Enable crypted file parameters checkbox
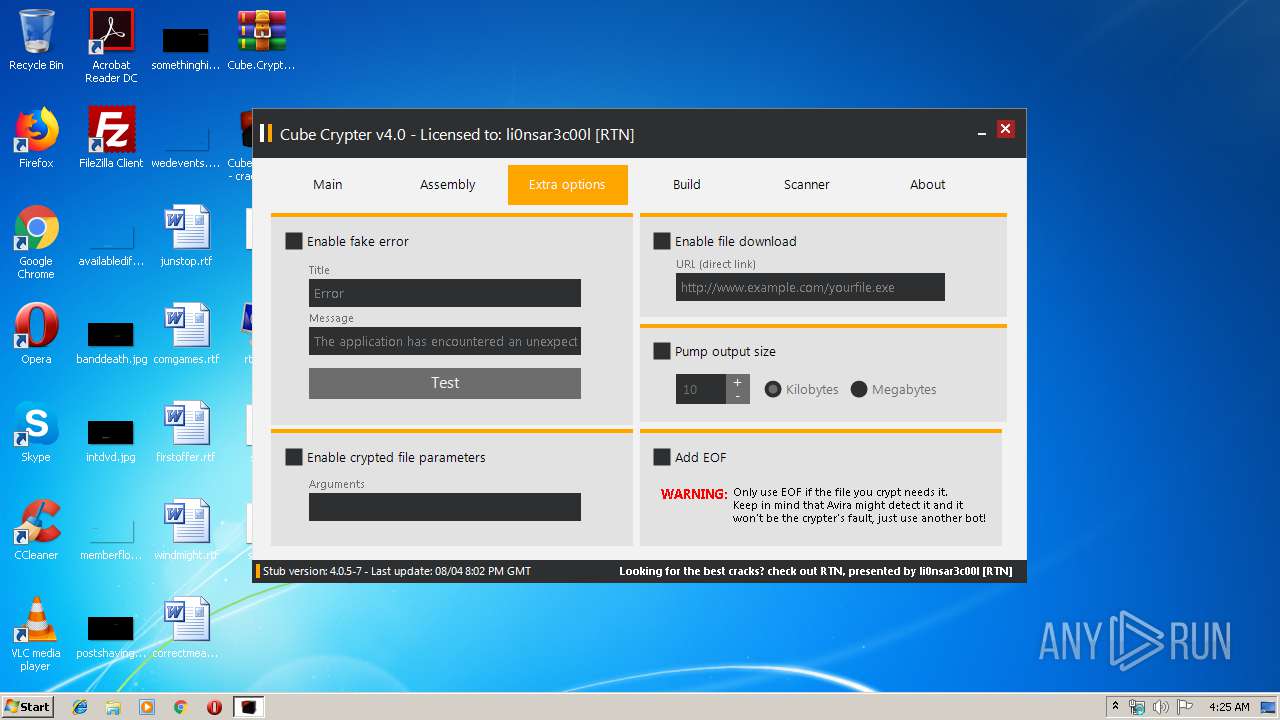Screen dimensions: 1280x720 pos(294,457)
